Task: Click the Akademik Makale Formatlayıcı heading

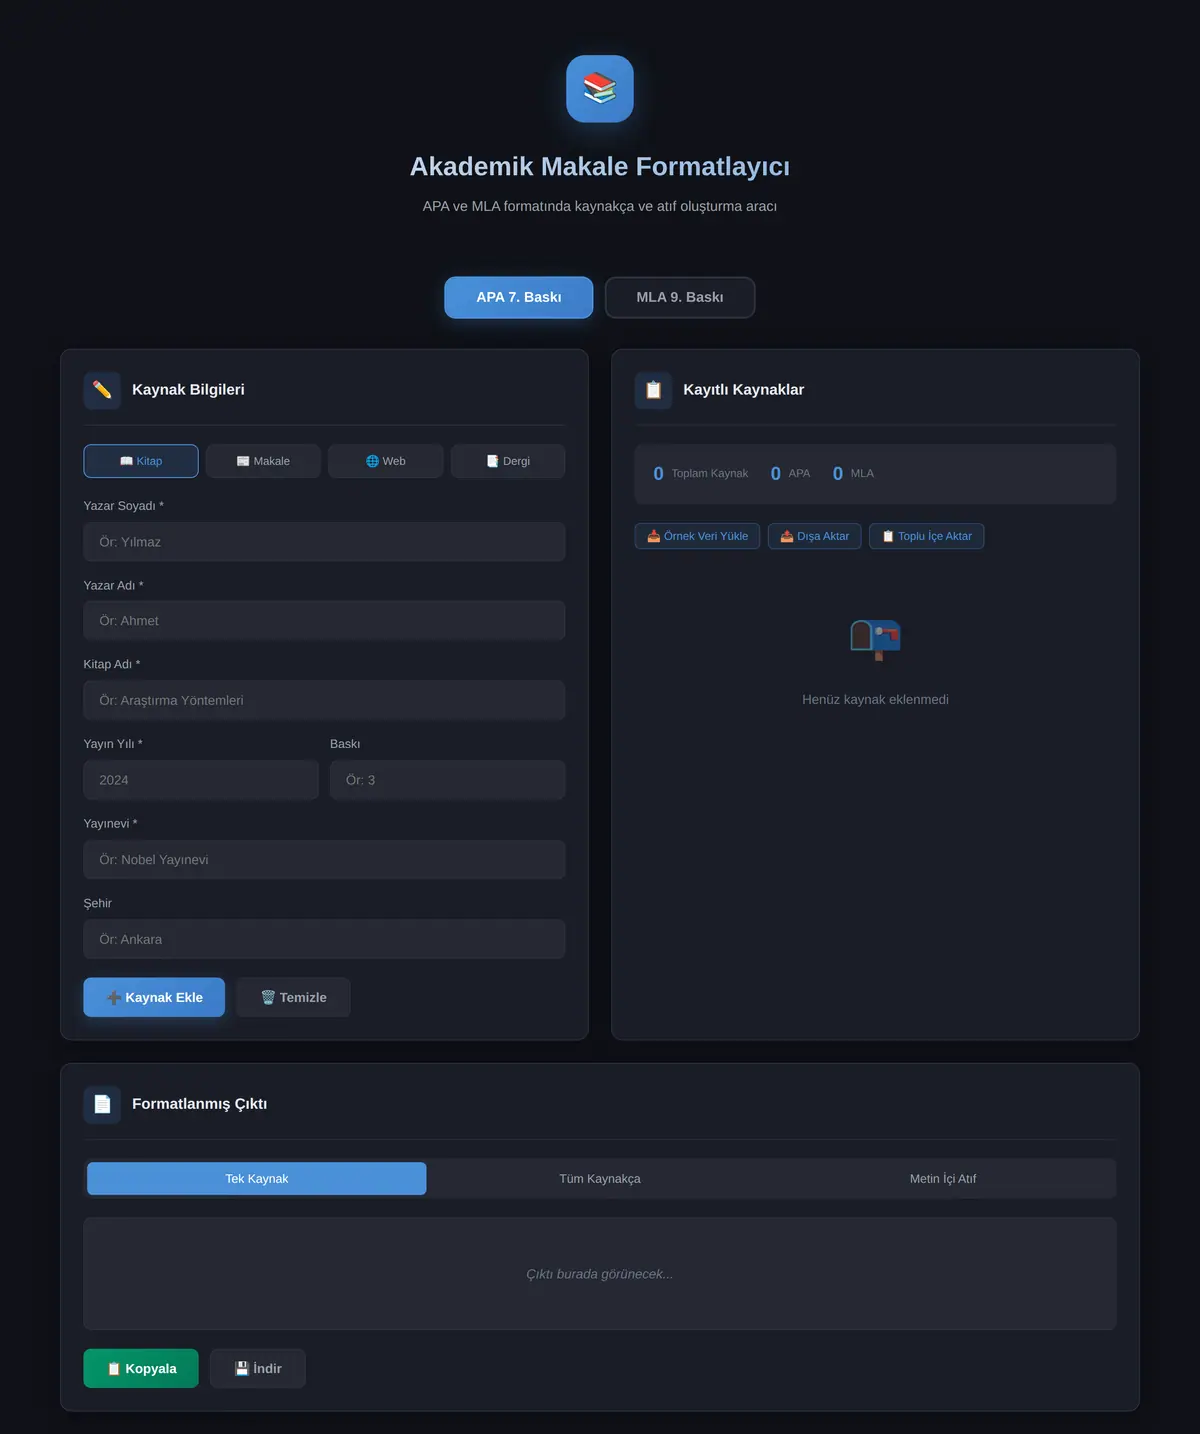Action: [x=600, y=167]
